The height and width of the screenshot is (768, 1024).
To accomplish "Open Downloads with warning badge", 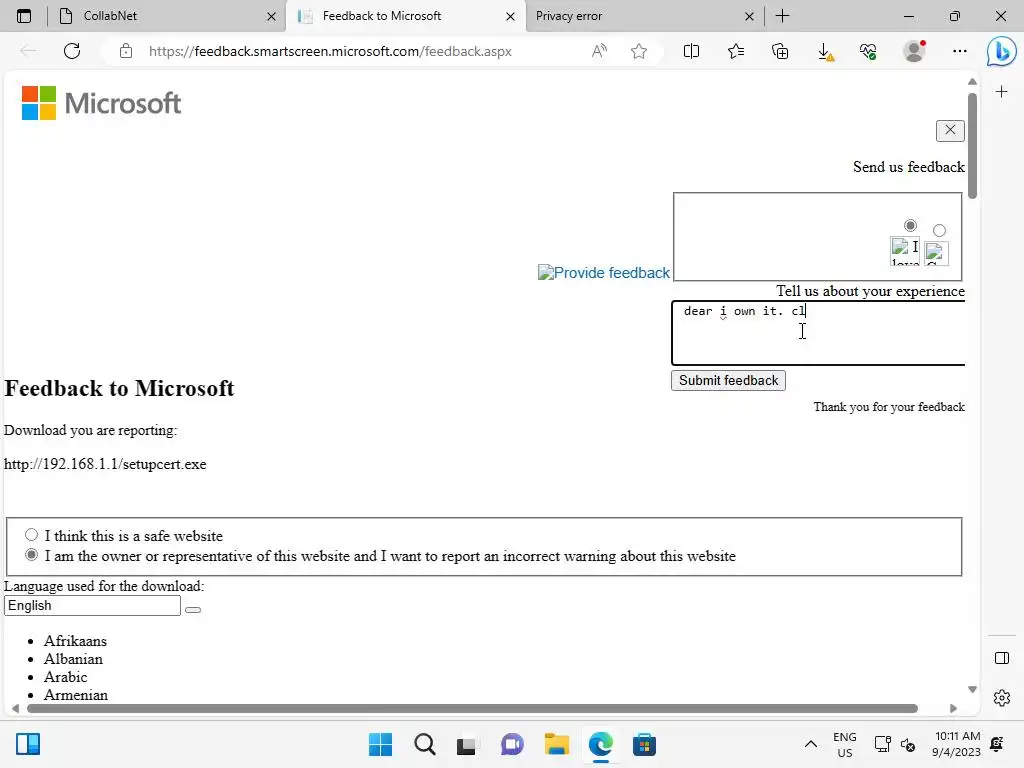I will pos(825,51).
